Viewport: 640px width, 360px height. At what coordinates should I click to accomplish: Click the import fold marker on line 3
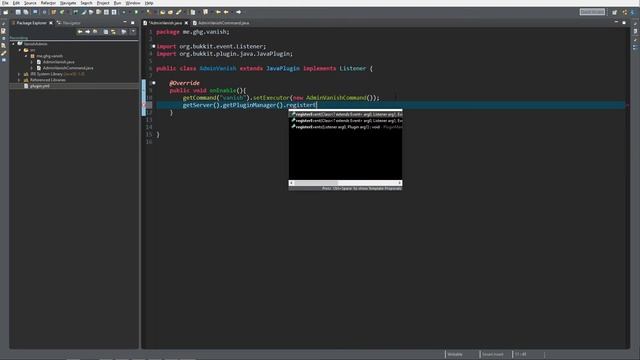[154, 46]
